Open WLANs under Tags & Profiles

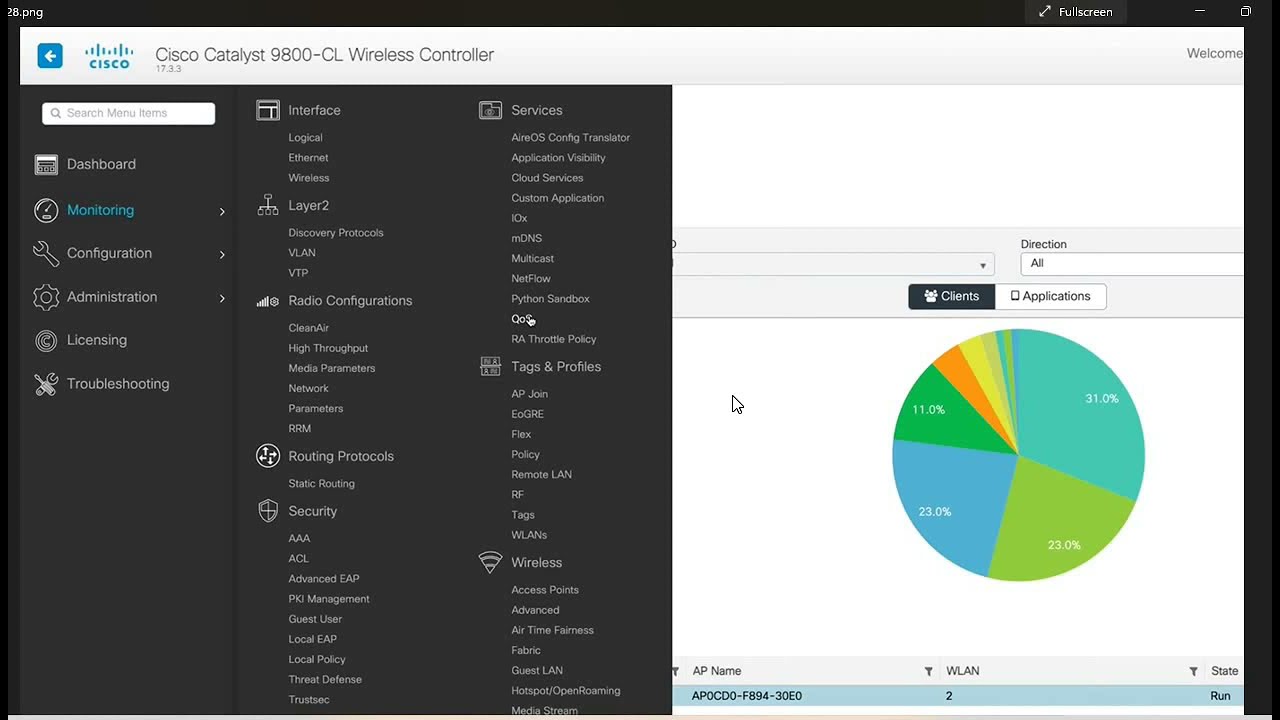click(529, 535)
